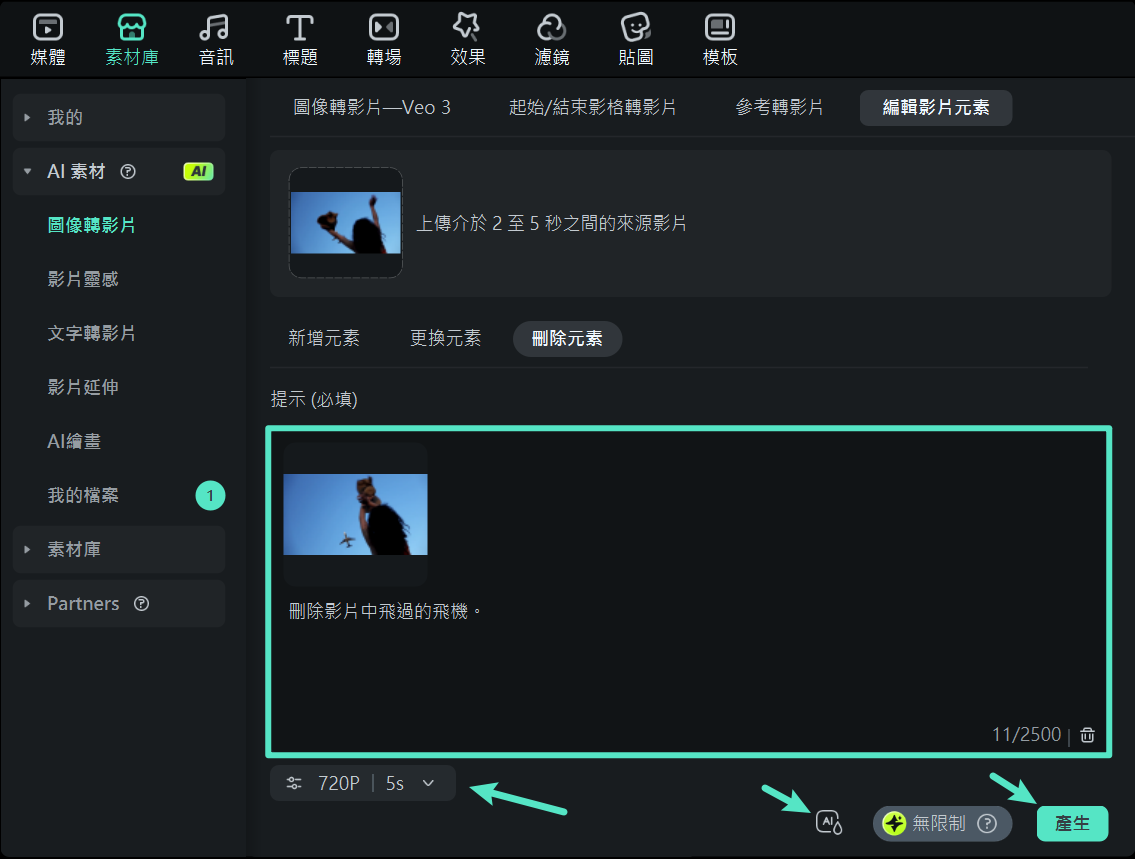Select the 音訊 panel icon
1135x859 pixels.
point(216,38)
